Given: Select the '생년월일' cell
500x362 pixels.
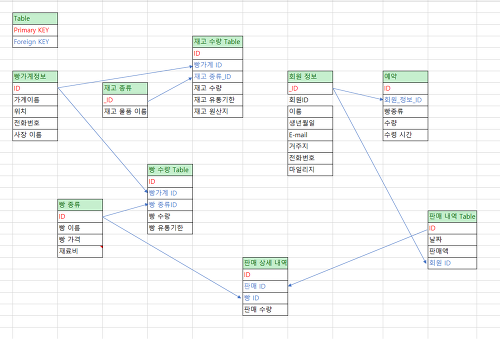Looking at the screenshot, I should (310, 123).
